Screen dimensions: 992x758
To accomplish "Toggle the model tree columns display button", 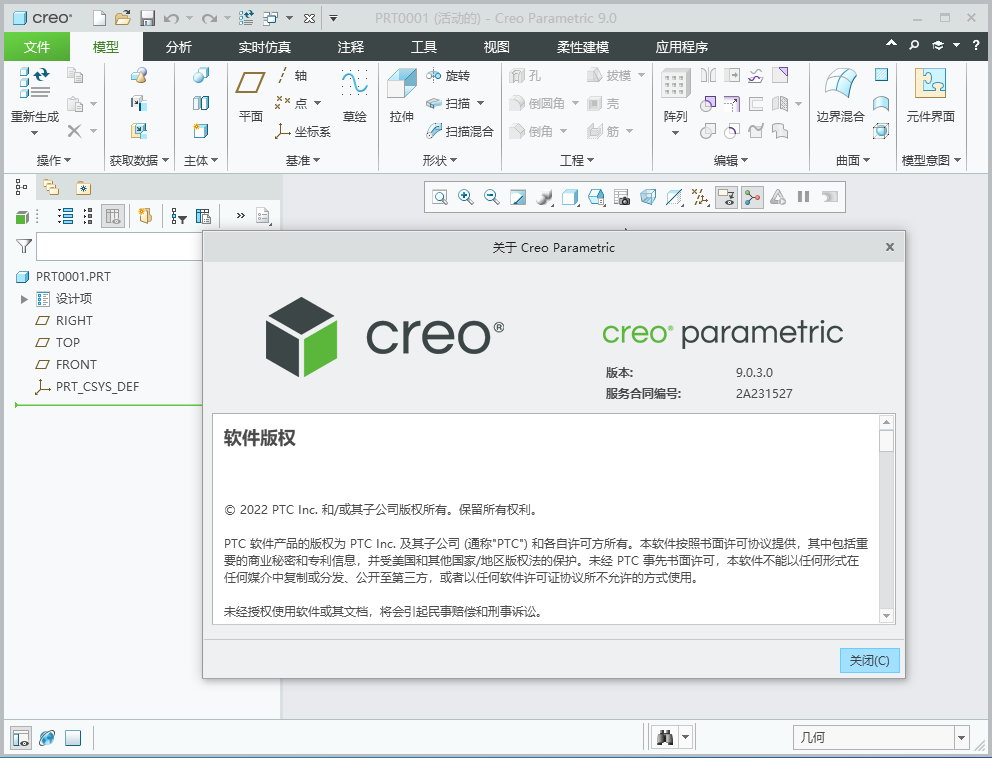I will pyautogui.click(x=113, y=216).
